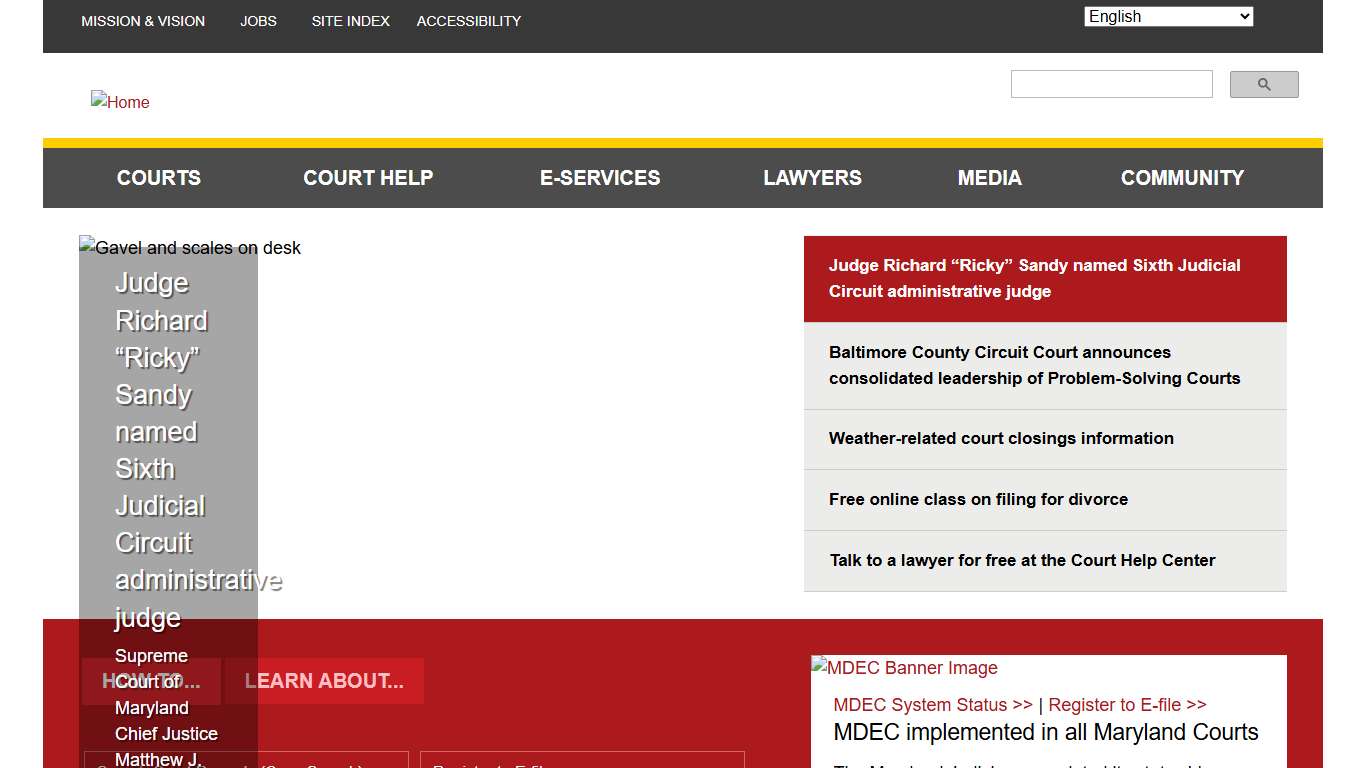Image resolution: width=1366 pixels, height=768 pixels.
Task: Open the JOBS page
Action: [x=258, y=20]
